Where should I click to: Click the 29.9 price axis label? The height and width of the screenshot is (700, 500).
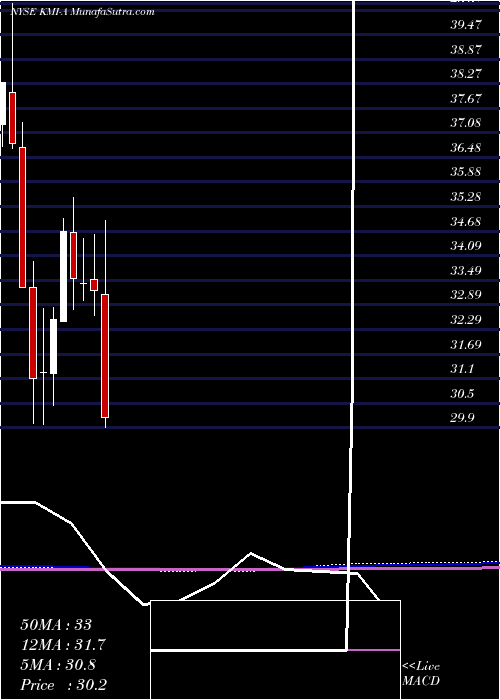(x=462, y=418)
